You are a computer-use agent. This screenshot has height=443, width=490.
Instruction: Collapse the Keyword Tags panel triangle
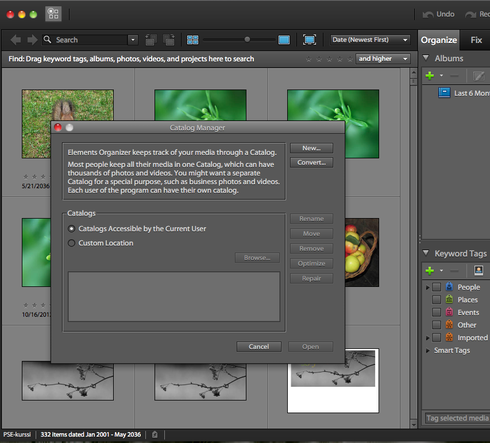426,253
